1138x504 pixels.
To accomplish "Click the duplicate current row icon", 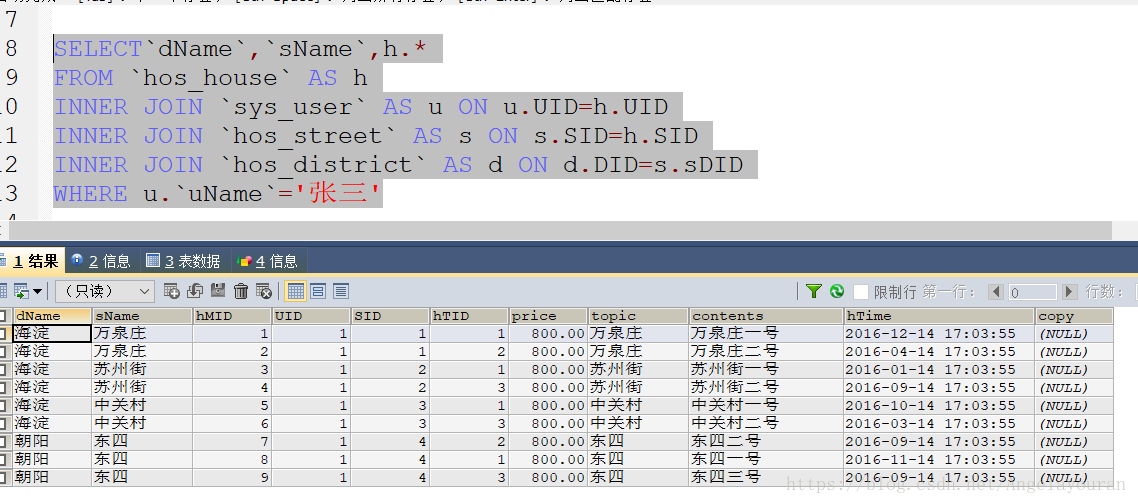I will point(195,291).
